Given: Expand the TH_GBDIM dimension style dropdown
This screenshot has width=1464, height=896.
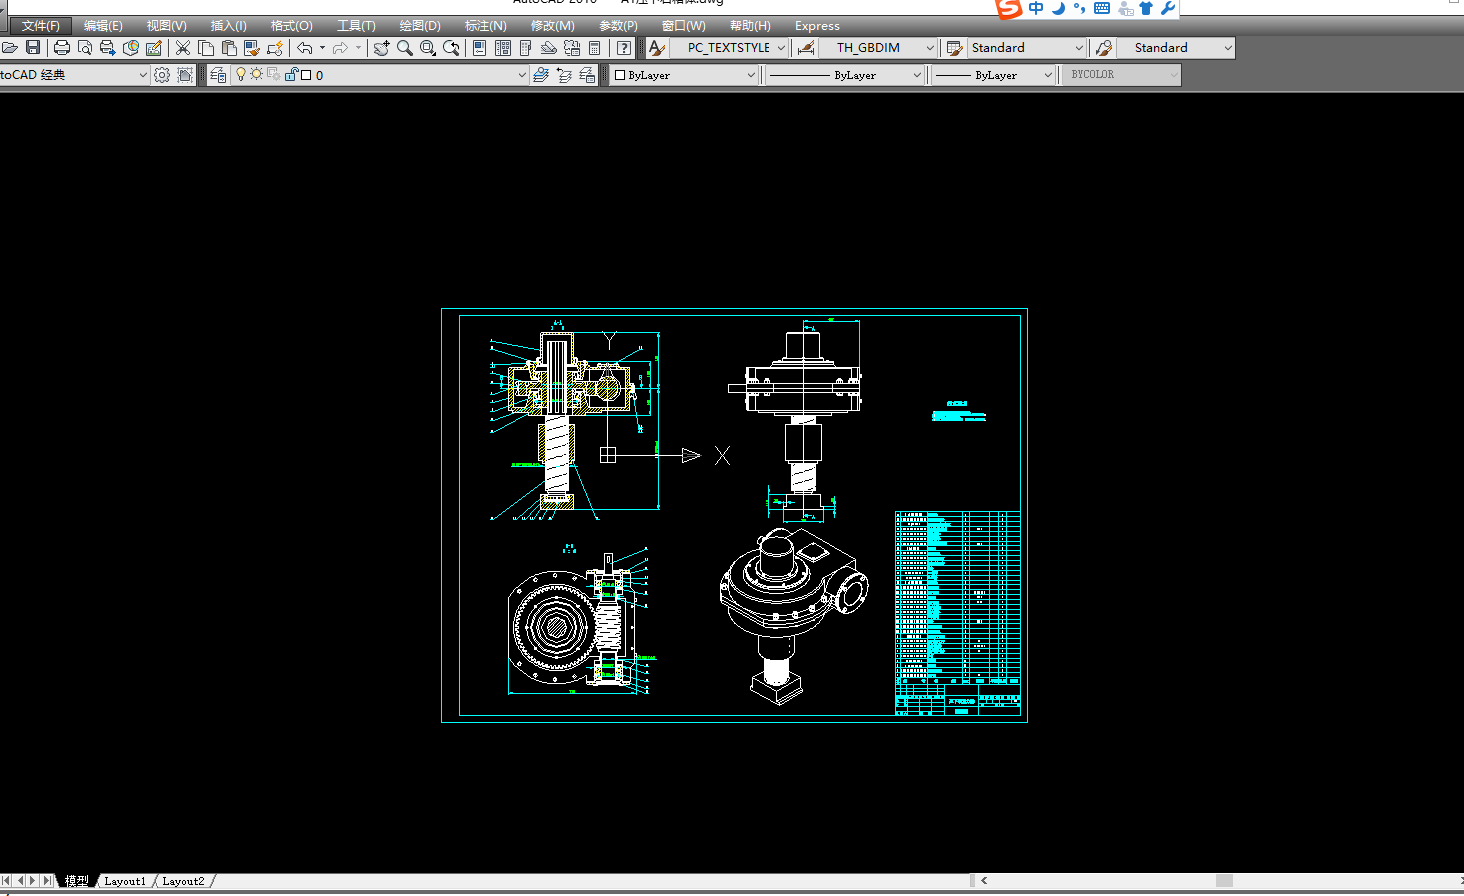Looking at the screenshot, I should (x=929, y=48).
